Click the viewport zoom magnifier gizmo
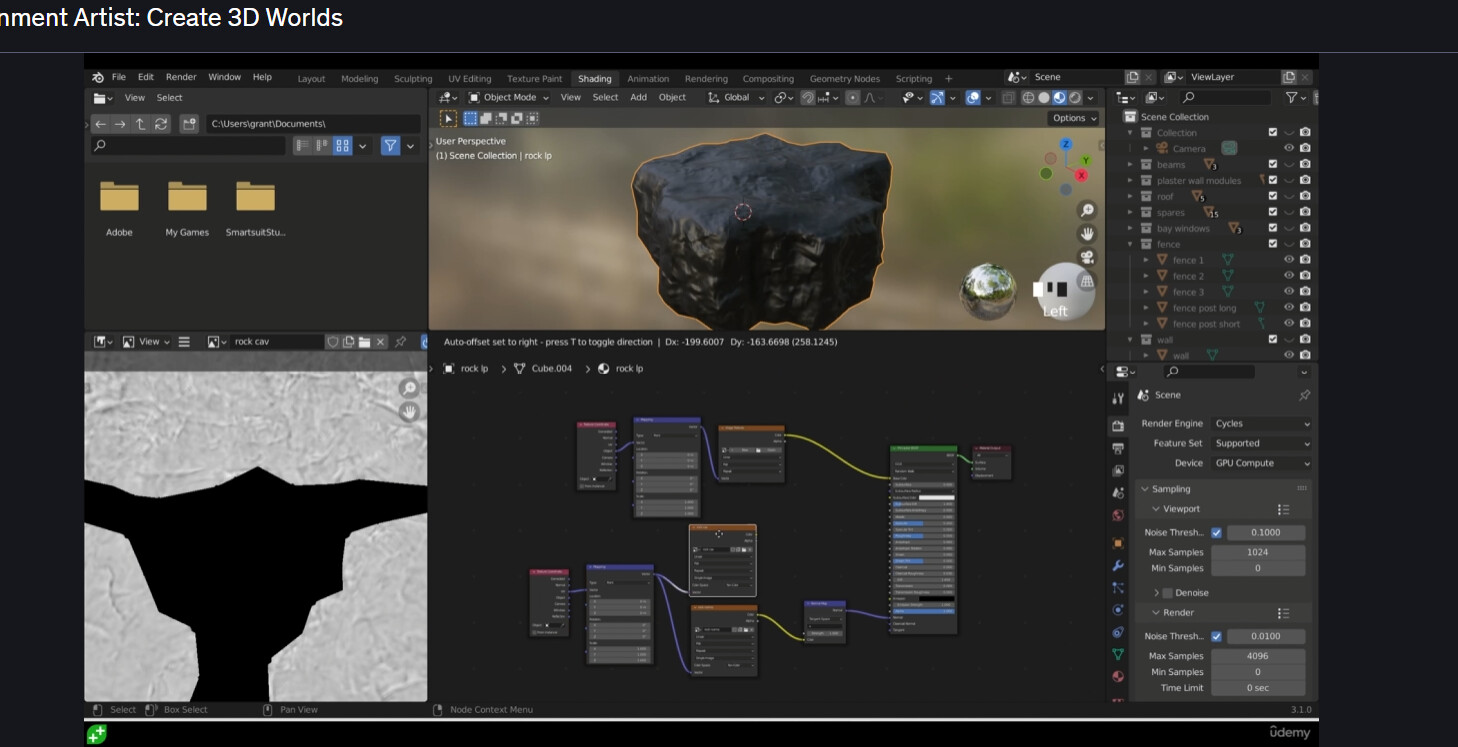Viewport: 1458px width, 747px height. click(1087, 210)
